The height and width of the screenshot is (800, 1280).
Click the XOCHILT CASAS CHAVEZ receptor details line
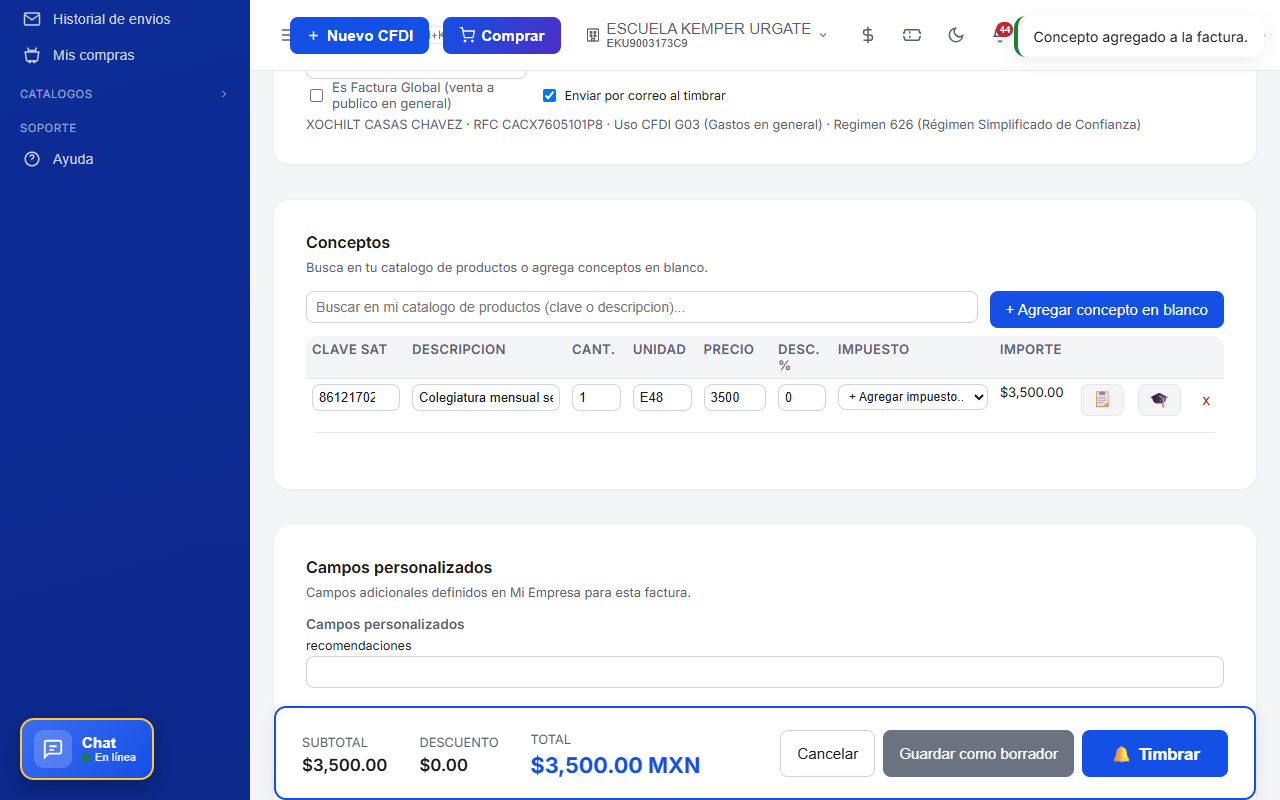(x=723, y=125)
